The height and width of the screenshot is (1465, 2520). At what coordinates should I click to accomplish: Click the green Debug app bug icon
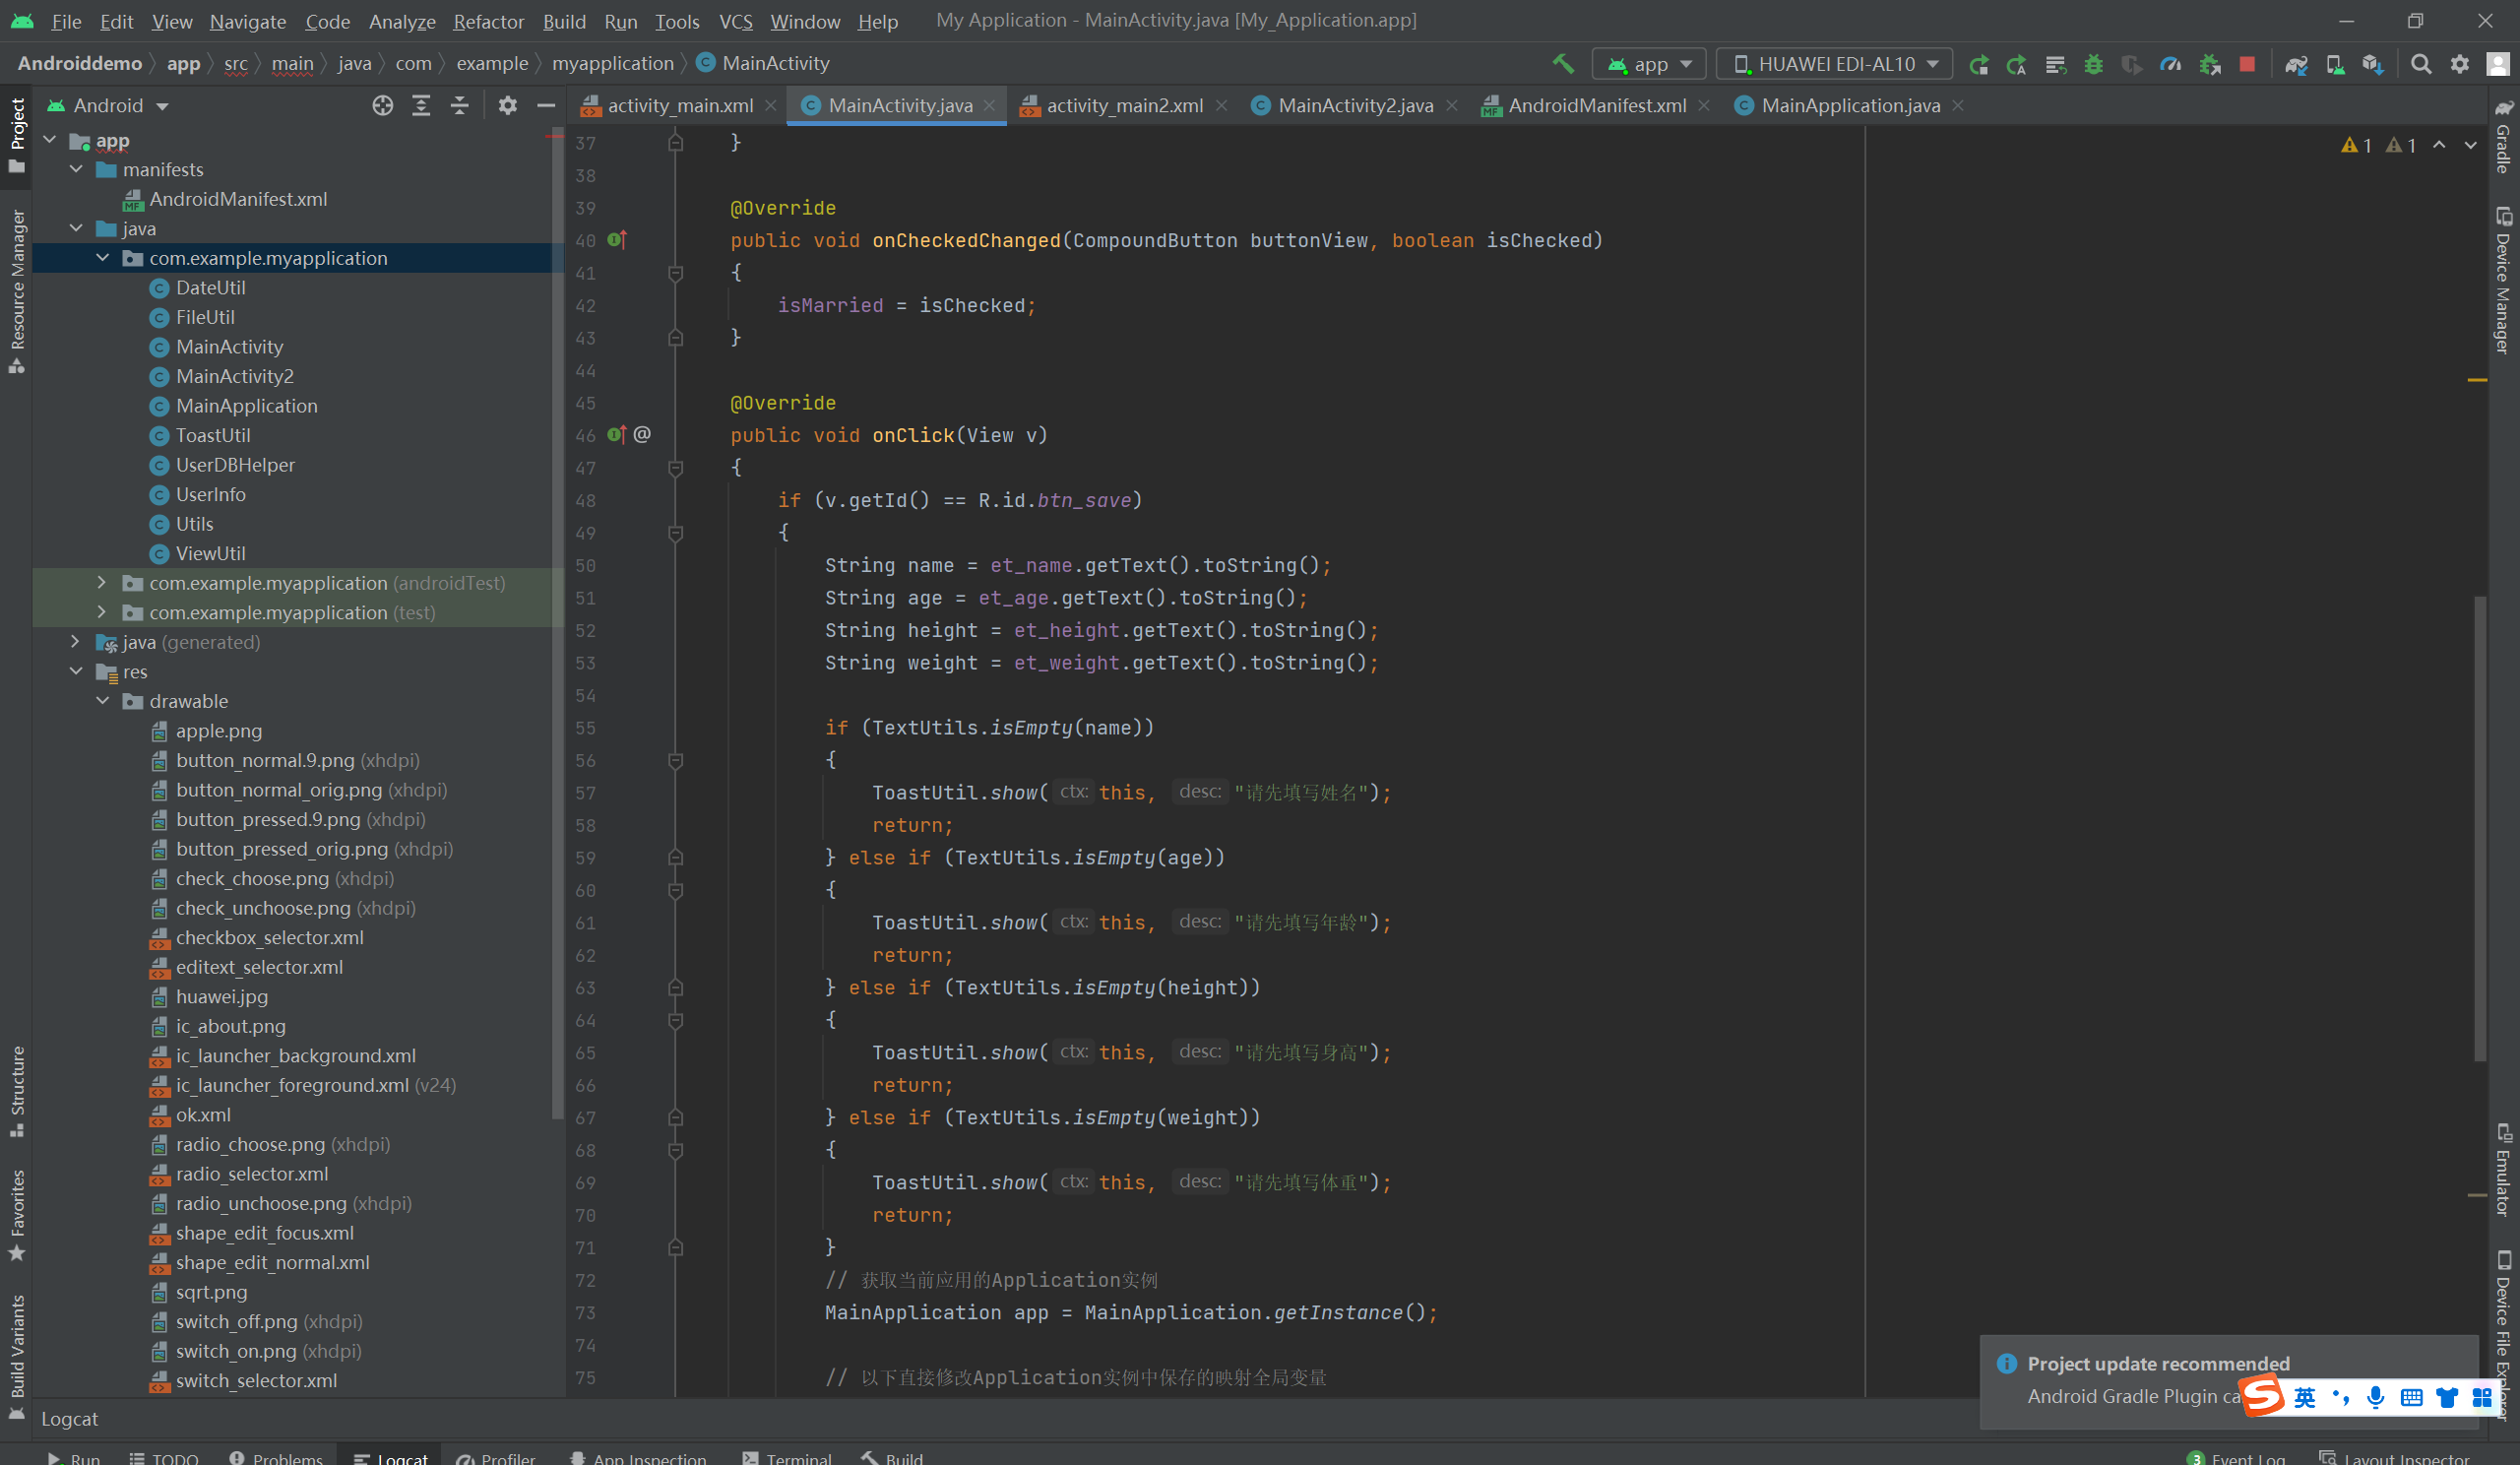(2093, 64)
